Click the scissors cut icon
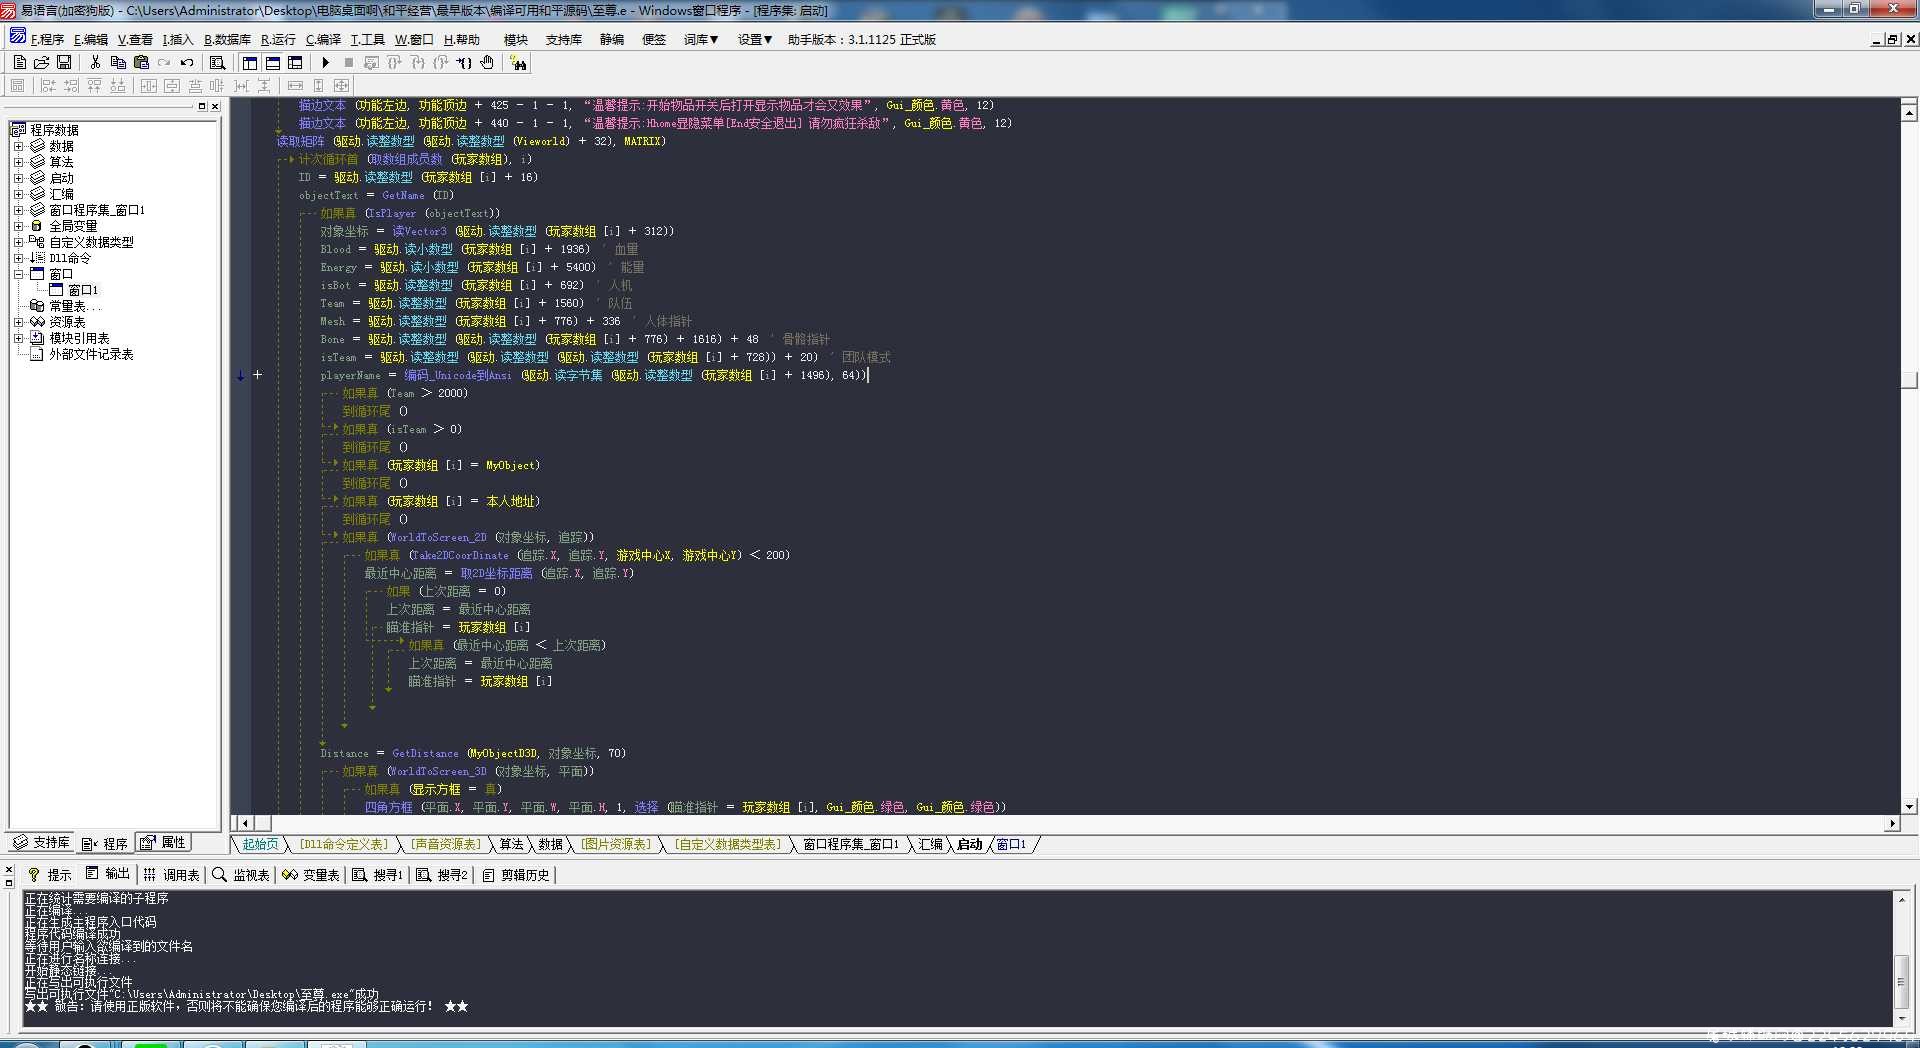 (95, 62)
